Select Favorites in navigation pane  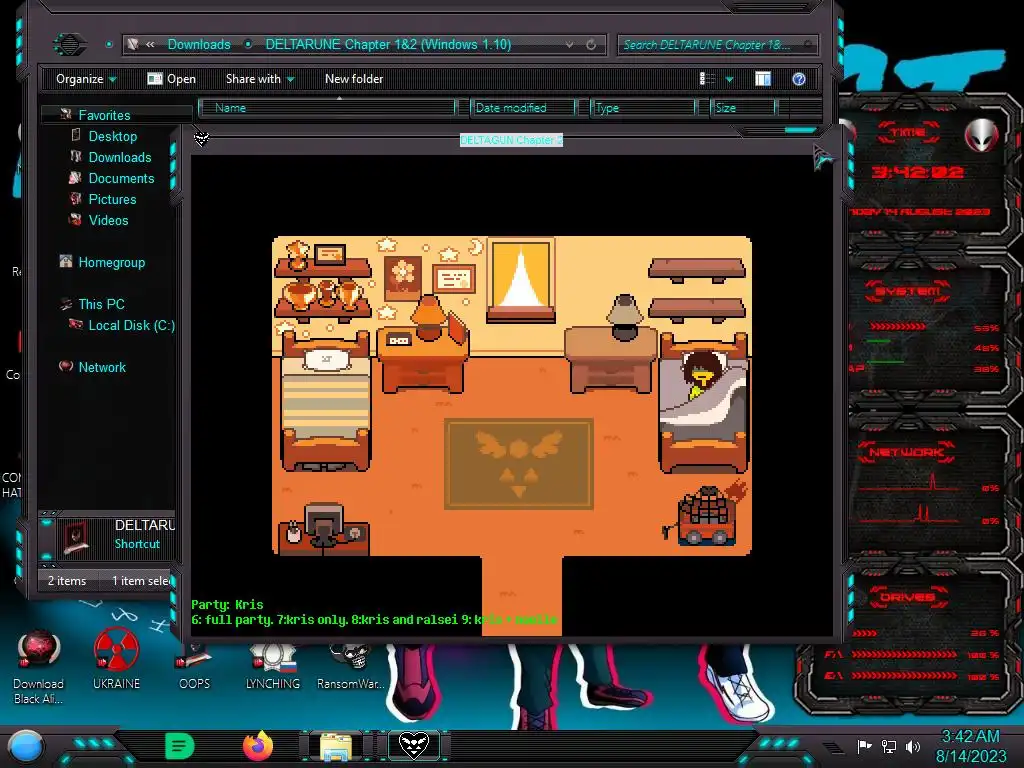point(104,115)
